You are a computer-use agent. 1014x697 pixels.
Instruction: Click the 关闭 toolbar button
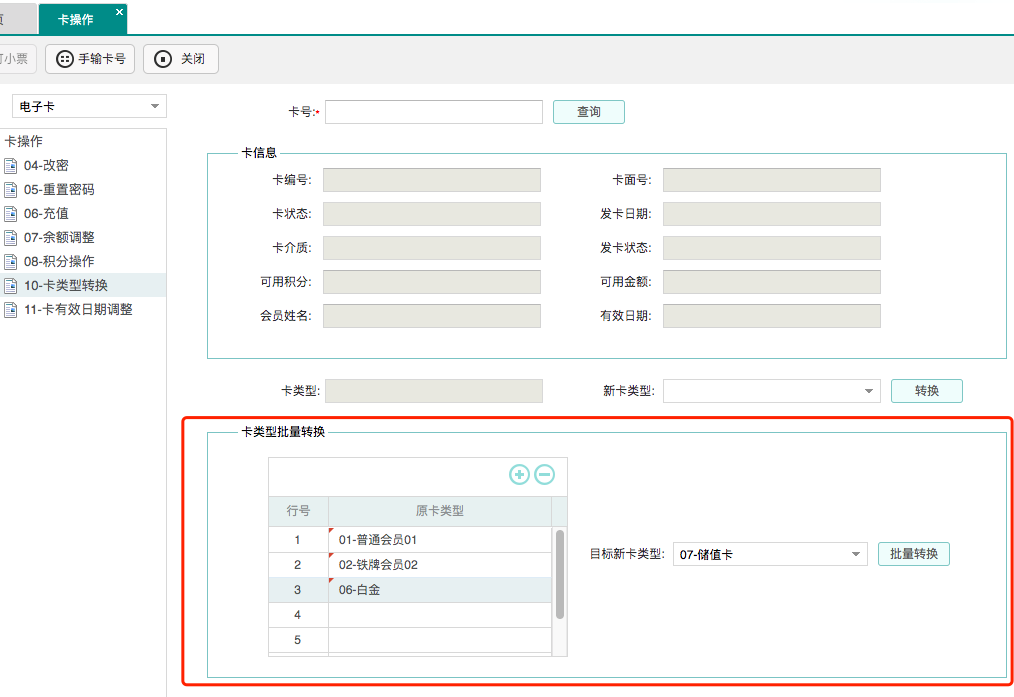pos(181,59)
